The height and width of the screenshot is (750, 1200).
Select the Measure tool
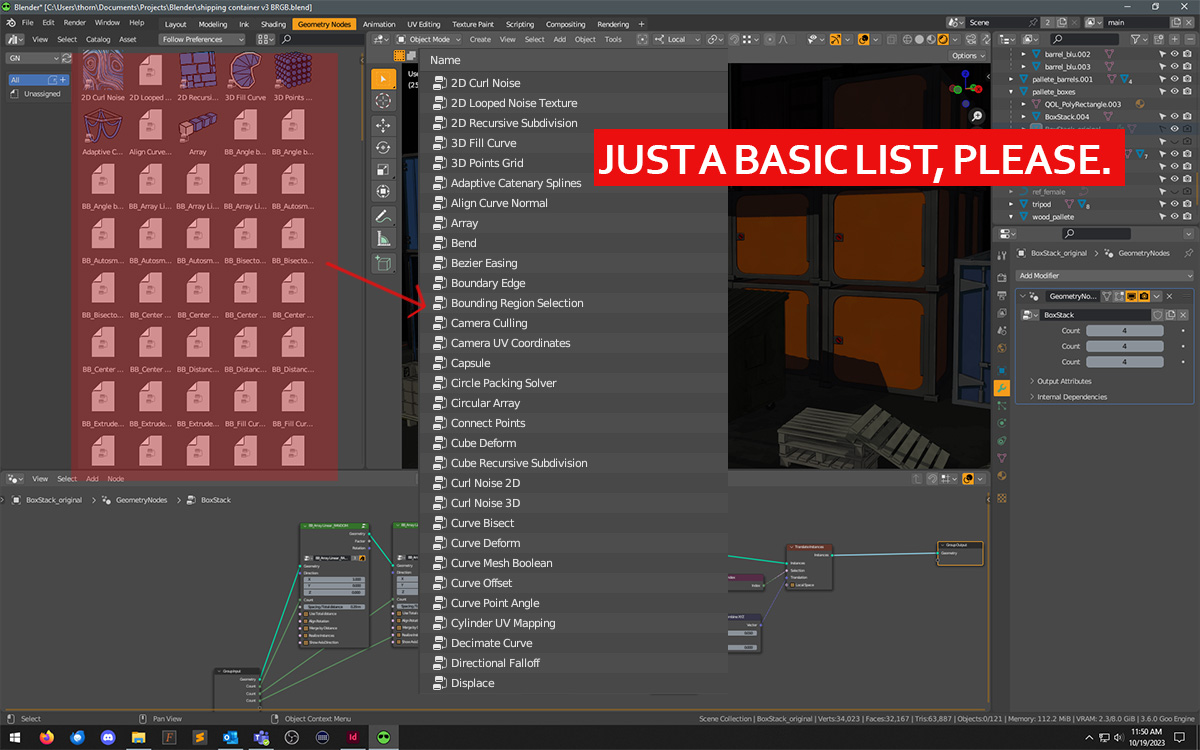(383, 238)
